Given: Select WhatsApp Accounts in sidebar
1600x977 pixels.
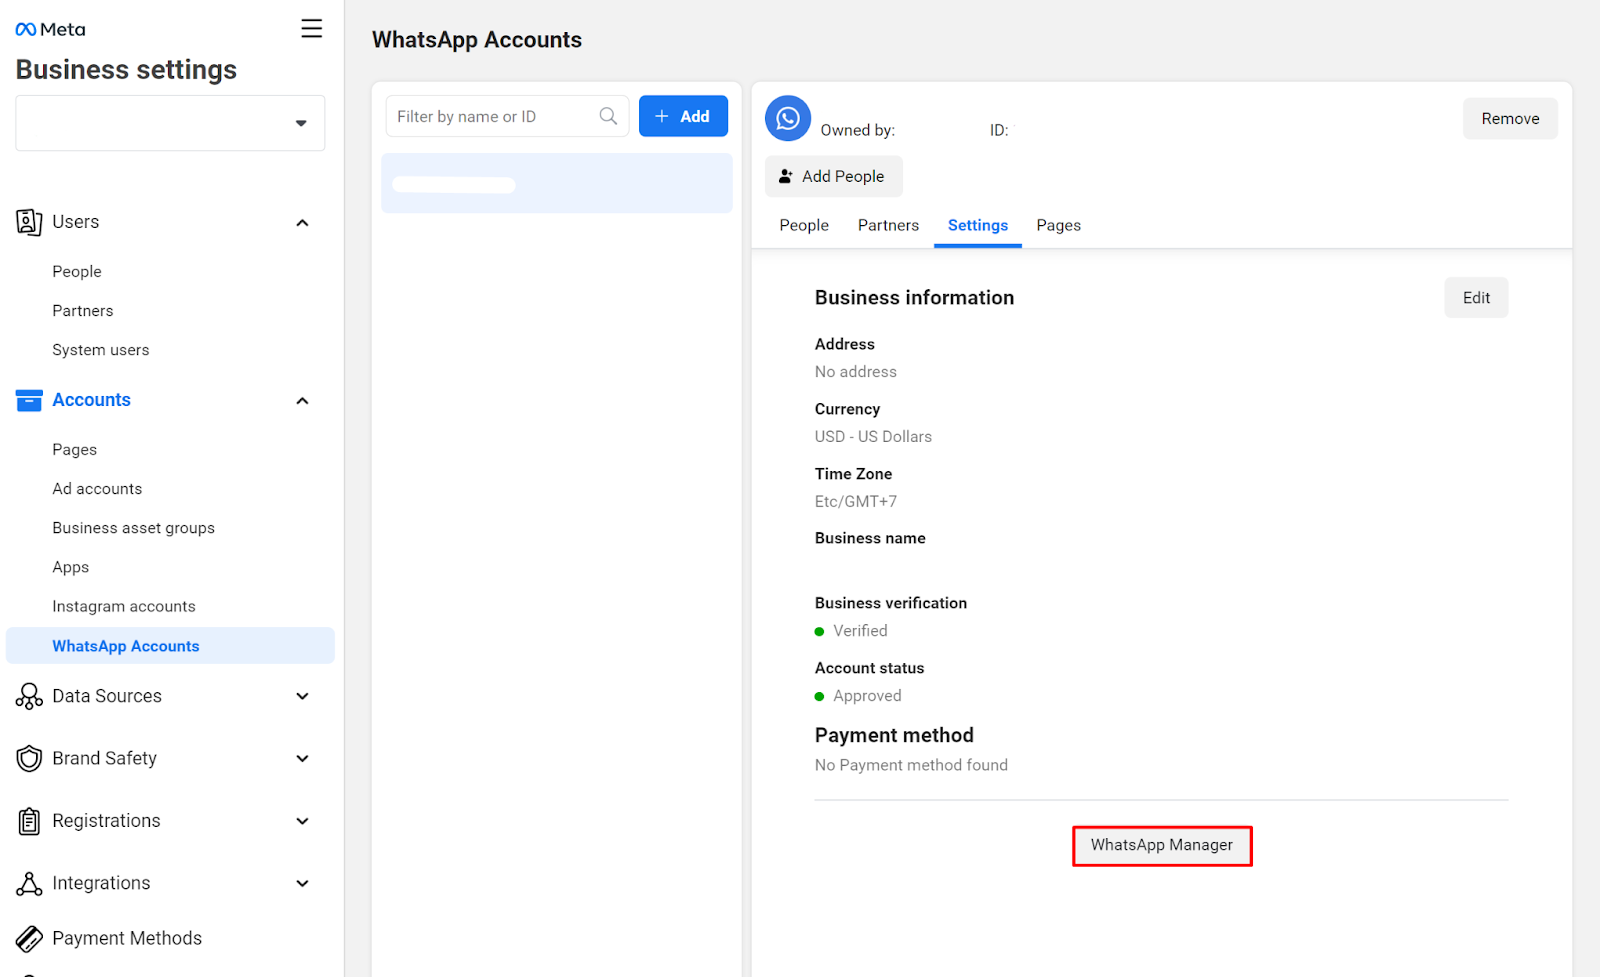Looking at the screenshot, I should 170,645.
